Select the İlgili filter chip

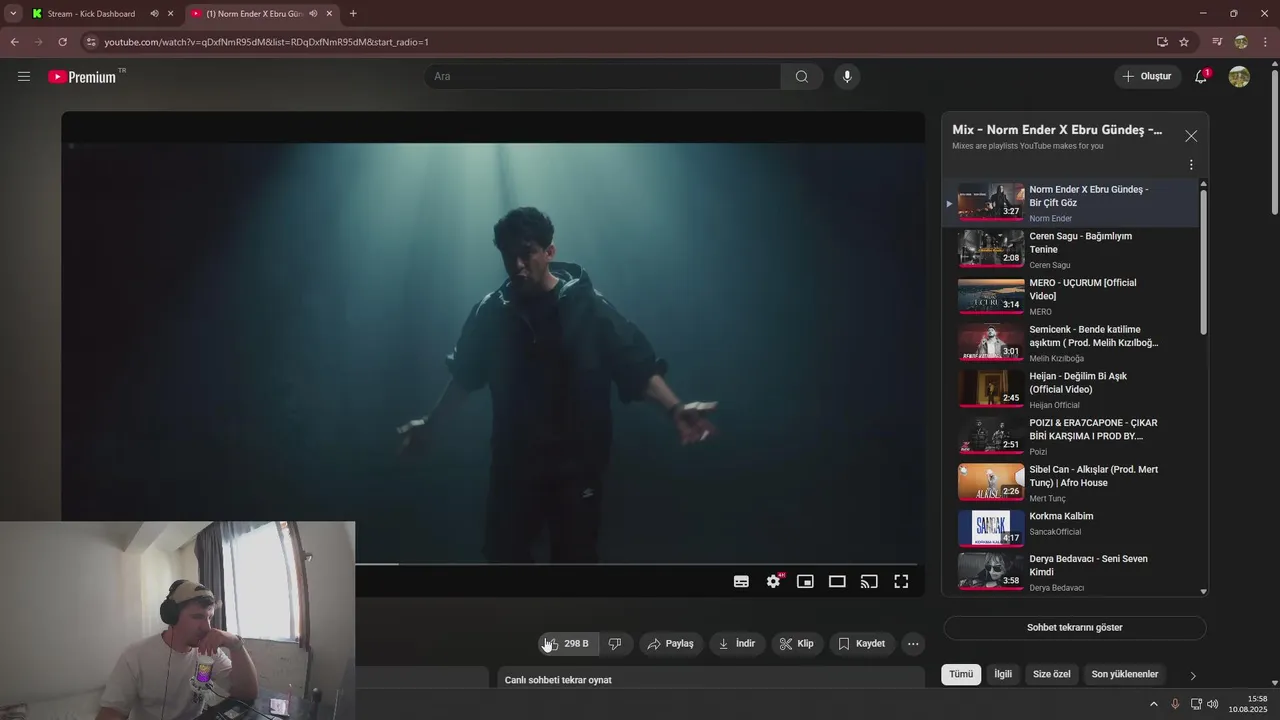point(1003,674)
